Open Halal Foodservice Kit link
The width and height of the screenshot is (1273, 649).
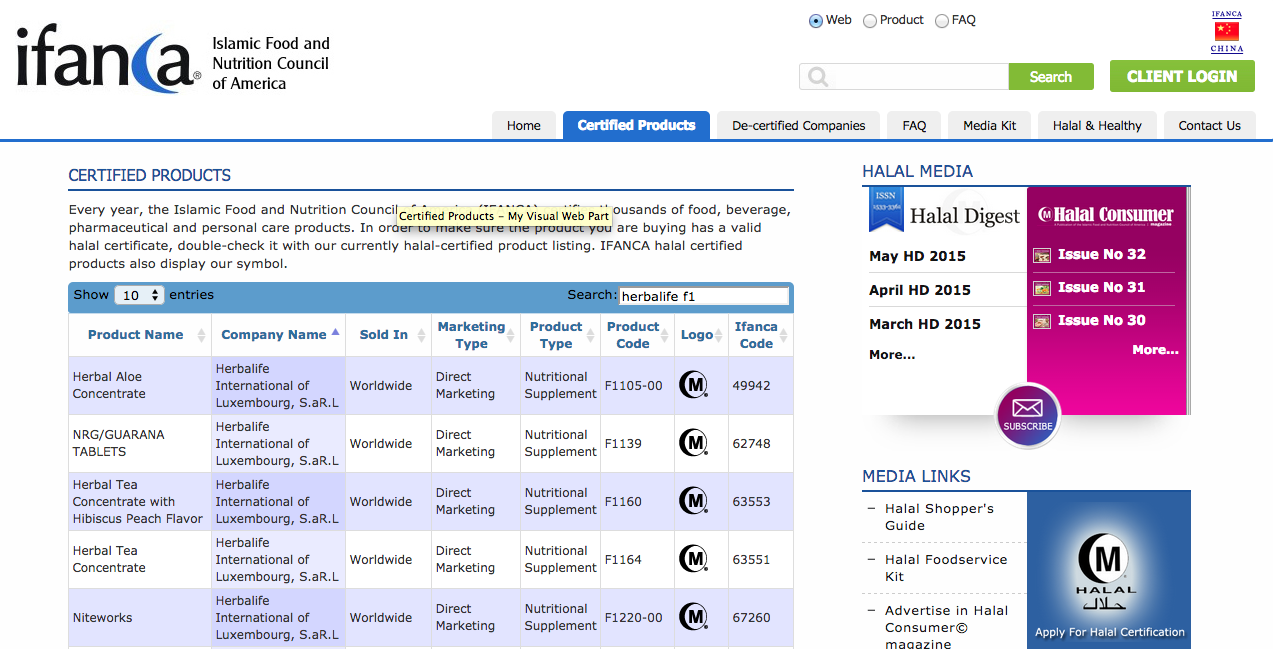pos(946,568)
